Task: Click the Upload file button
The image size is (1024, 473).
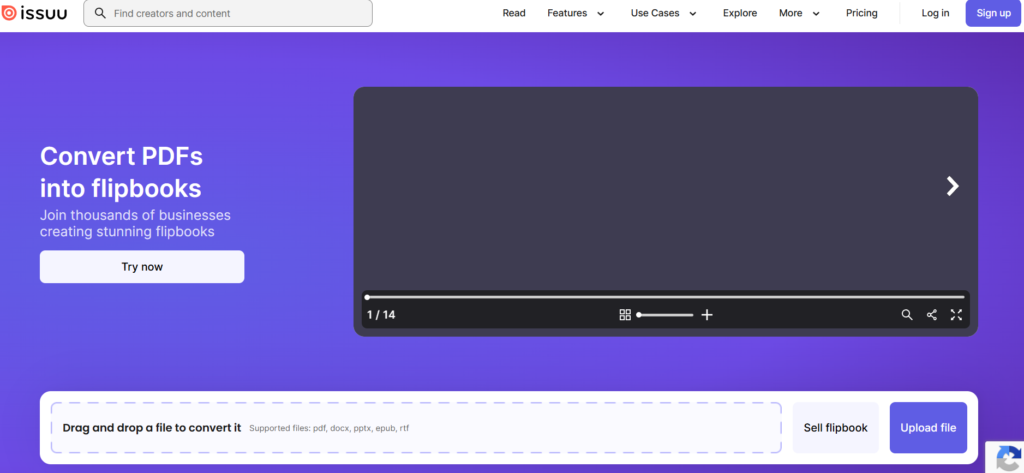Action: click(x=928, y=428)
